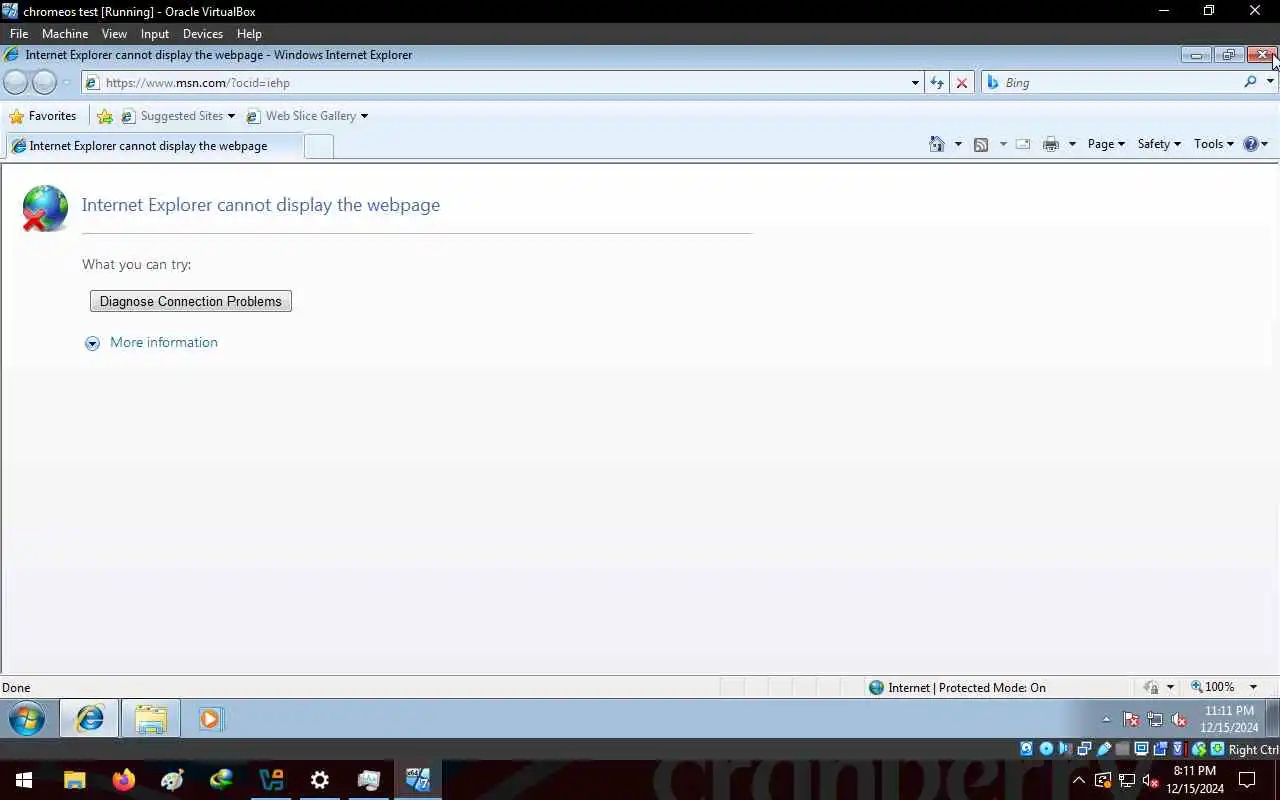
Task: Open the VirtualBox Help menu
Action: click(x=249, y=33)
